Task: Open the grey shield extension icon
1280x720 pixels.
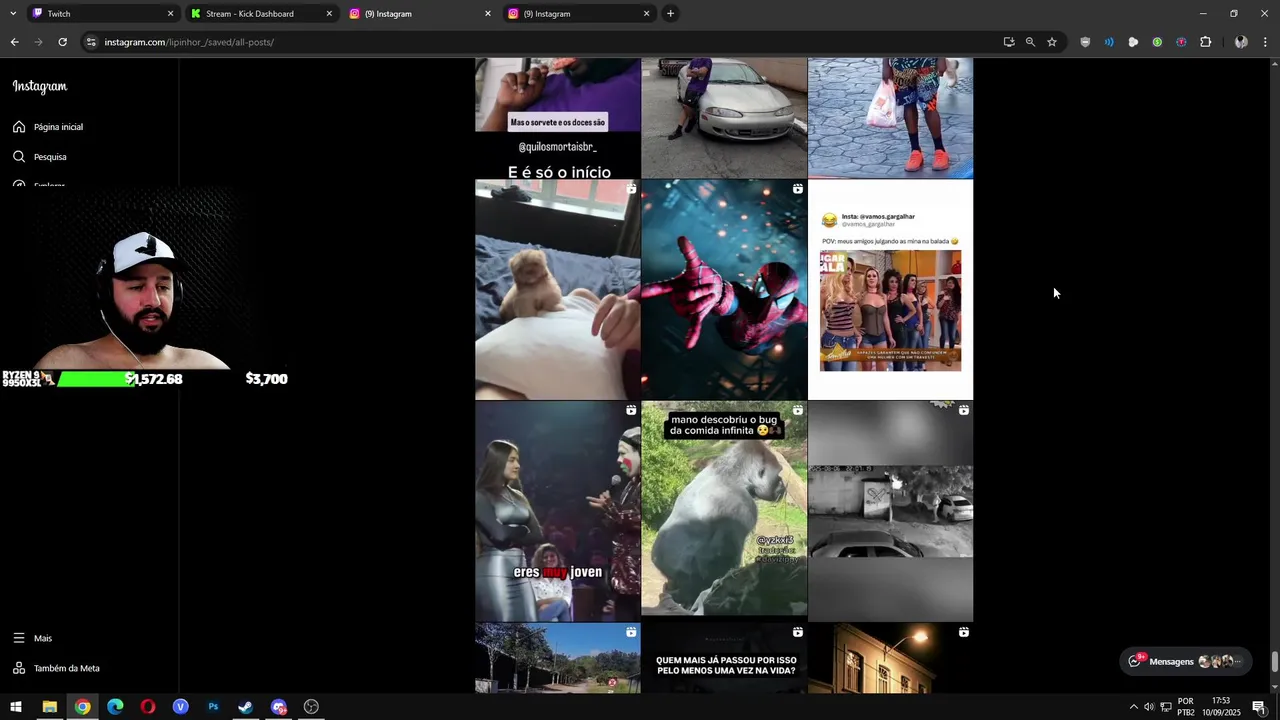Action: (x=1085, y=42)
